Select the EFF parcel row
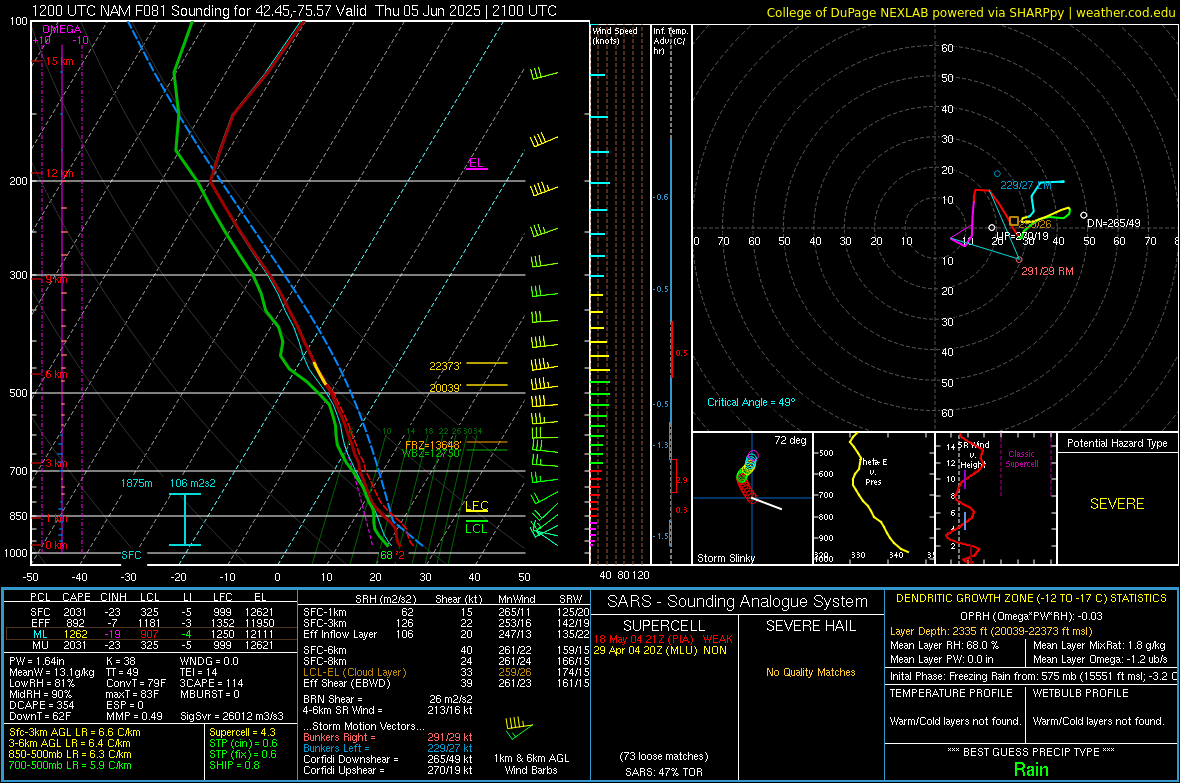This screenshot has height=783, width=1180. click(x=151, y=623)
